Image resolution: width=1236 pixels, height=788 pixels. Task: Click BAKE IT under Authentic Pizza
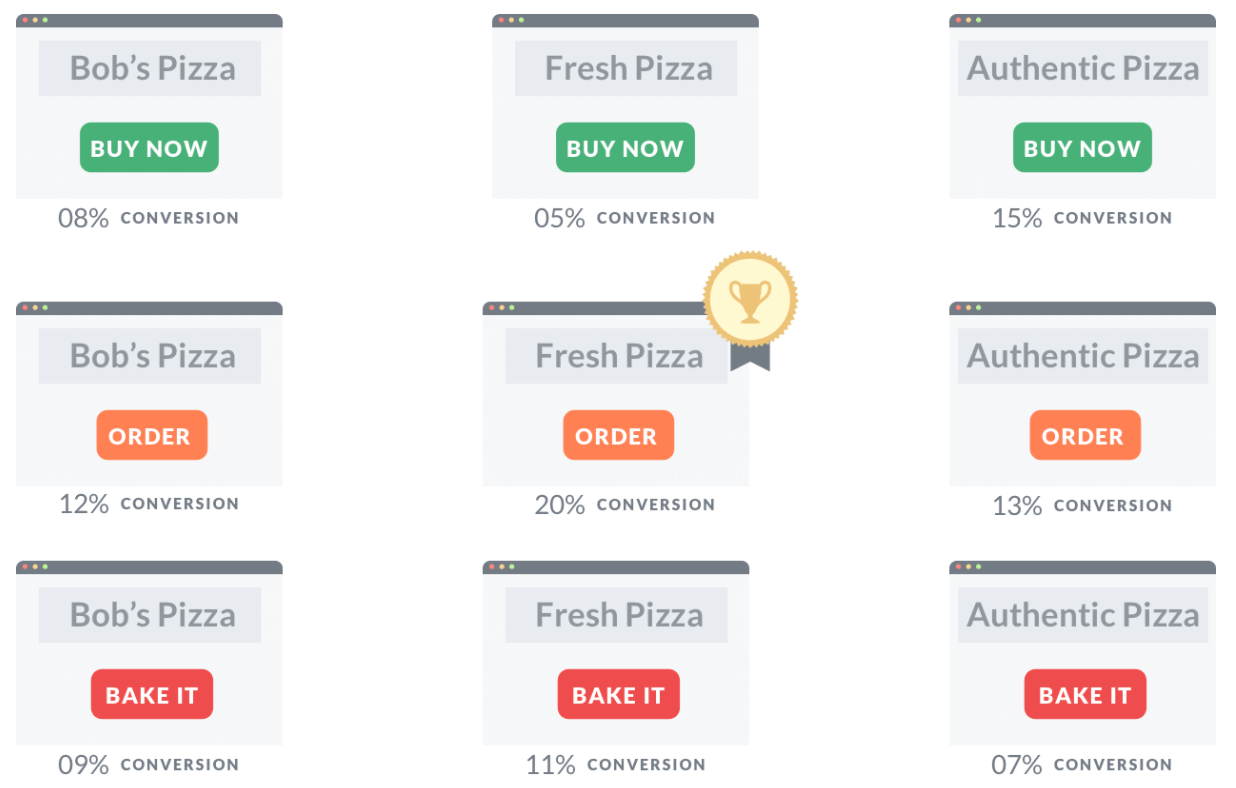click(x=1085, y=694)
